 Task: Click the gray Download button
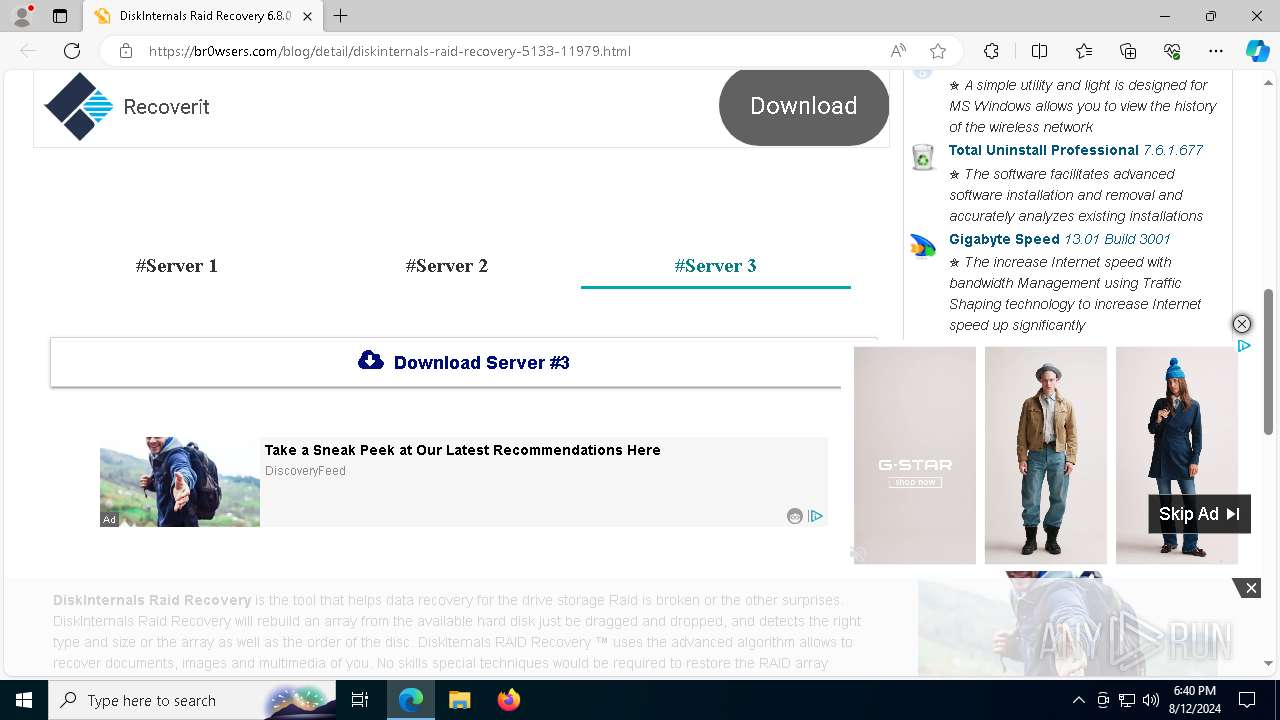point(804,106)
